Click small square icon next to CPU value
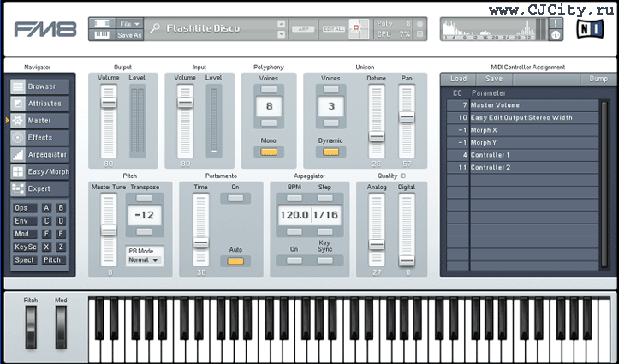Image resolution: width=619 pixels, height=364 pixels. [420, 34]
